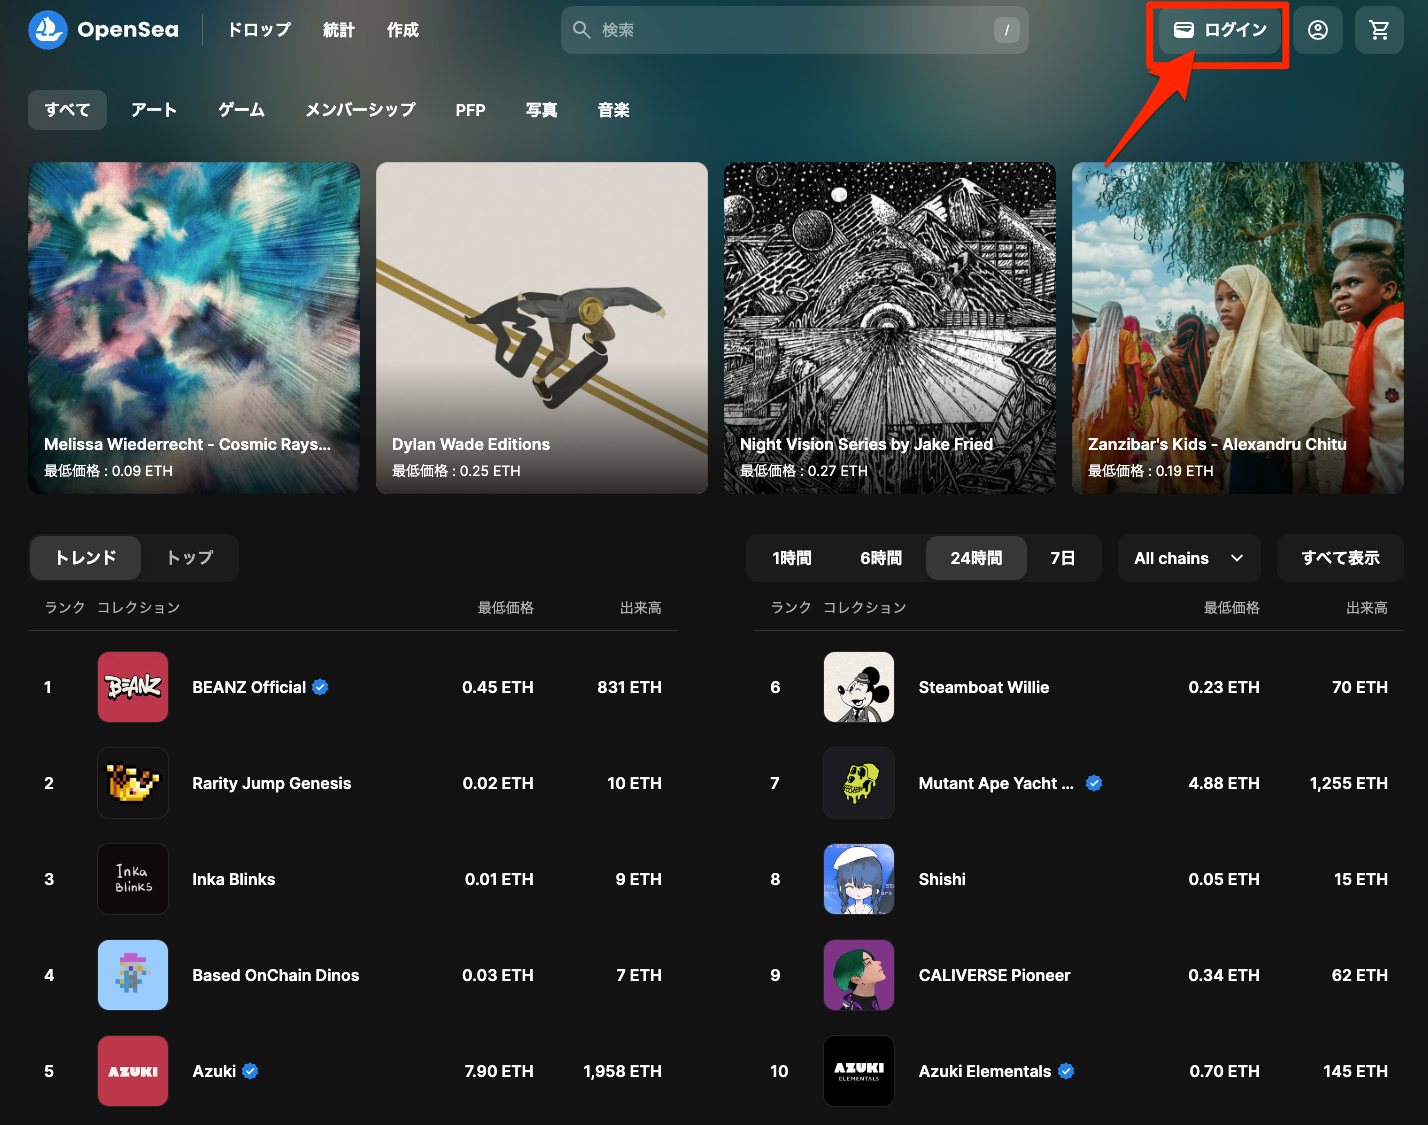
Task: Open Rarity Jump Genesis collection logo
Action: [133, 783]
